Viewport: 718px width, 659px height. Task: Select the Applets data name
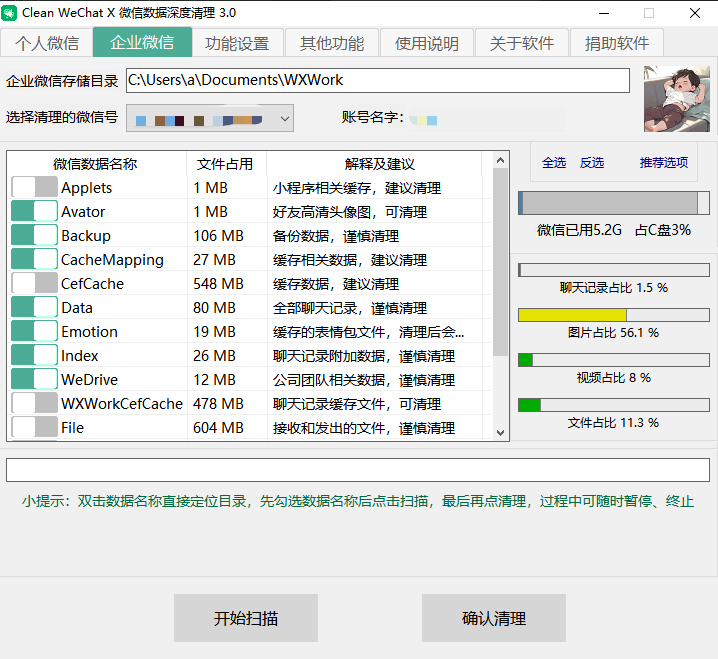point(87,188)
